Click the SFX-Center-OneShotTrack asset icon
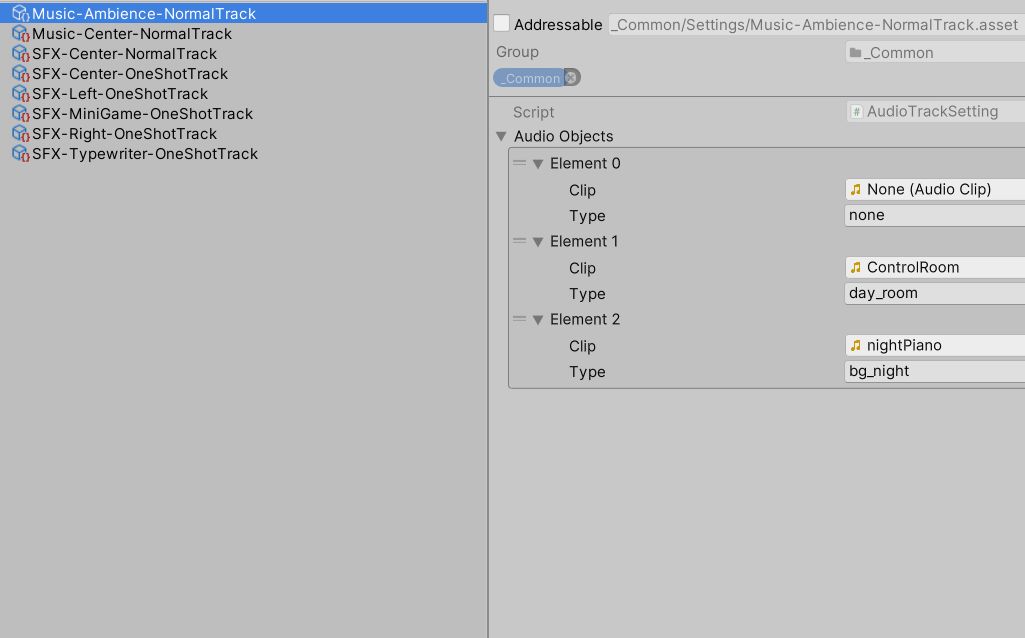This screenshot has width=1025, height=638. point(20,74)
